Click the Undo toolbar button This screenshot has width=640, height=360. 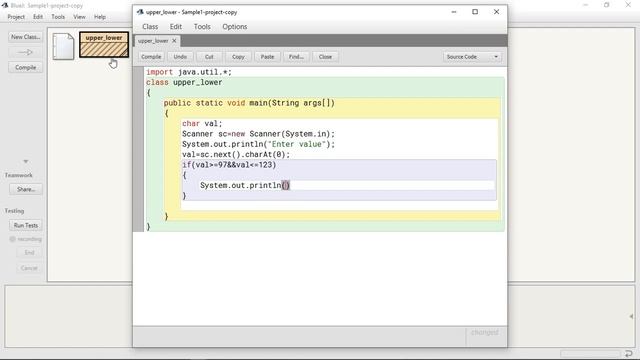180,57
